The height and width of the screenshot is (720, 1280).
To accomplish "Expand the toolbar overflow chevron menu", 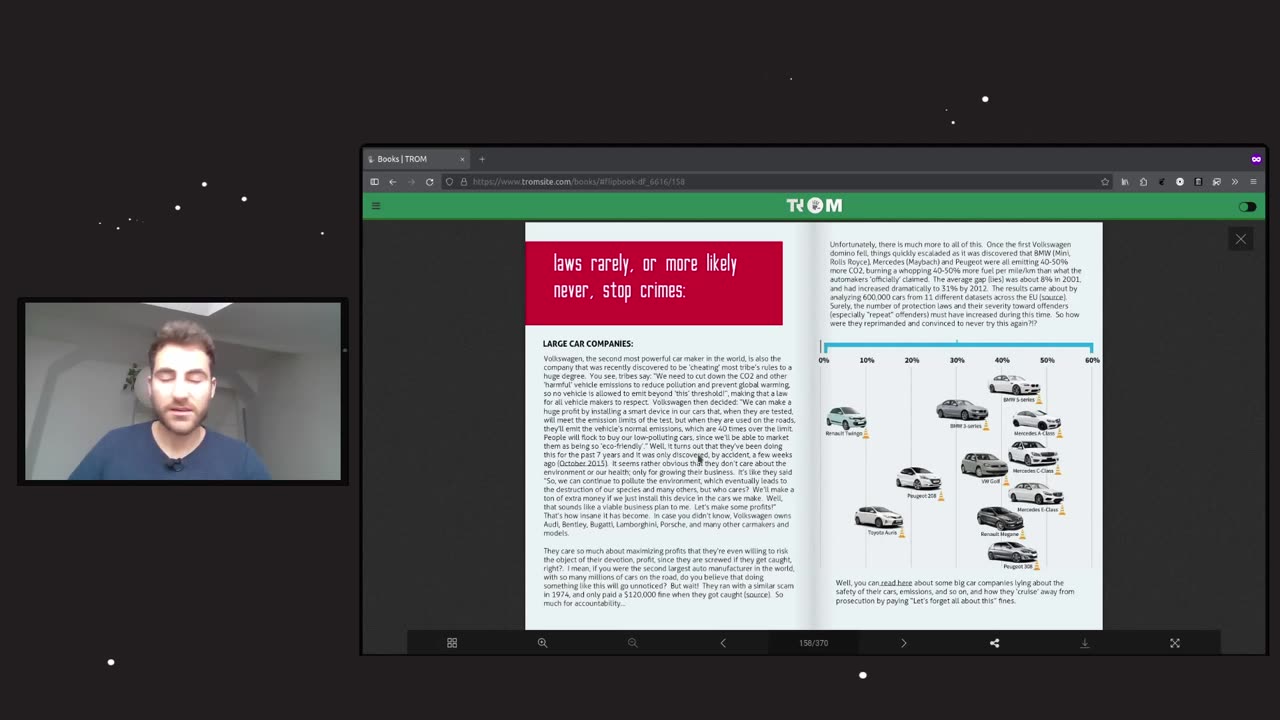I will pos(1235,182).
